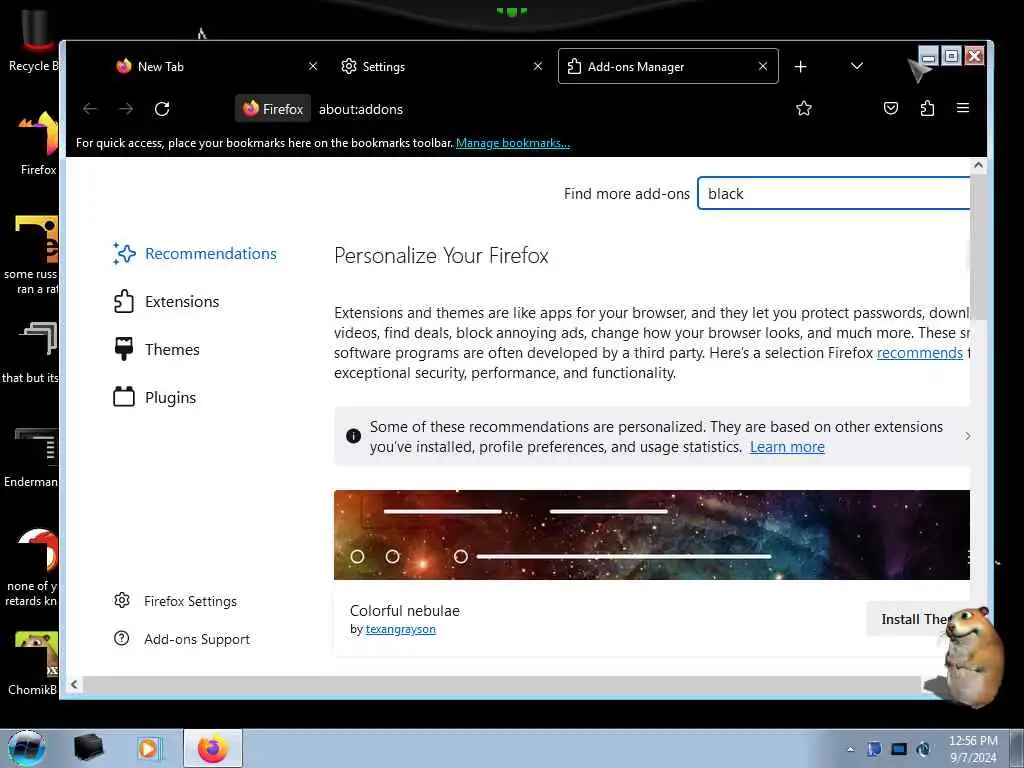The width and height of the screenshot is (1024, 768).
Task: Open the Manage bookmarks link
Action: (513, 143)
